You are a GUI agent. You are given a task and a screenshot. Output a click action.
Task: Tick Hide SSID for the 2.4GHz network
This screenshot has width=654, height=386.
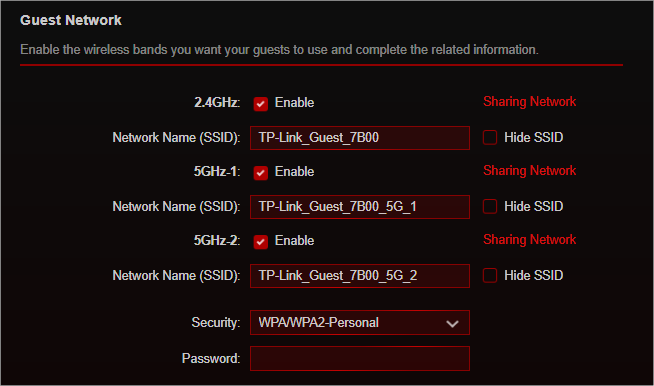490,137
